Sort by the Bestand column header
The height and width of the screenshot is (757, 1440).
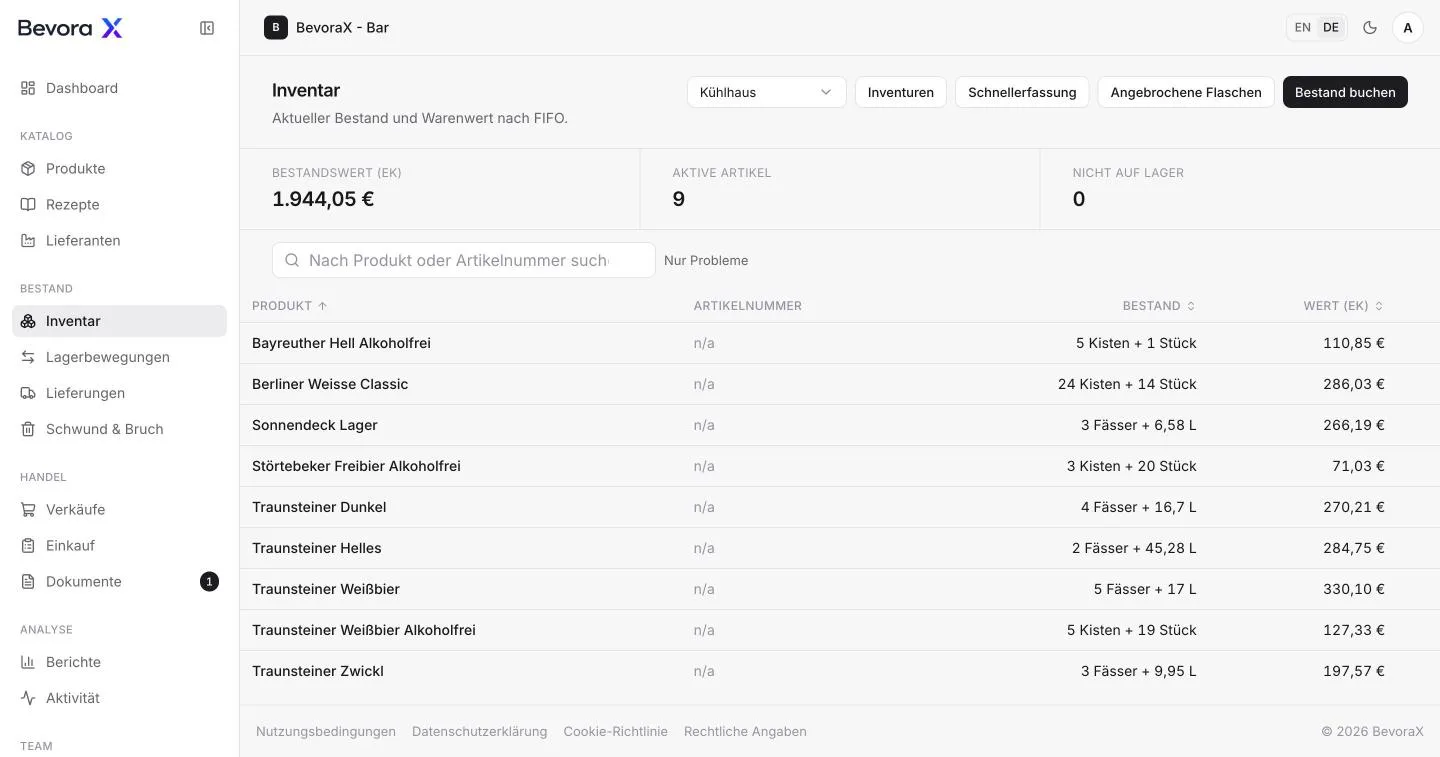[x=1159, y=306]
